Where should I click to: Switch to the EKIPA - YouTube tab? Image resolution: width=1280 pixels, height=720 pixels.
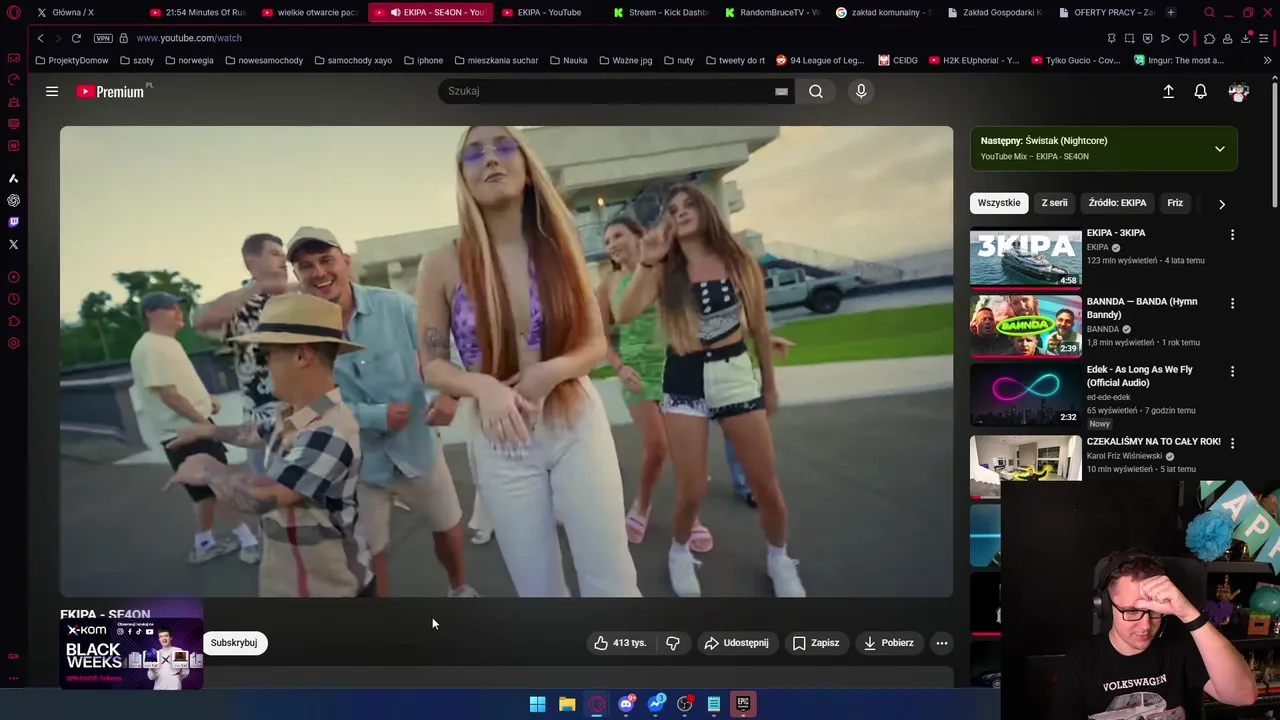click(549, 12)
